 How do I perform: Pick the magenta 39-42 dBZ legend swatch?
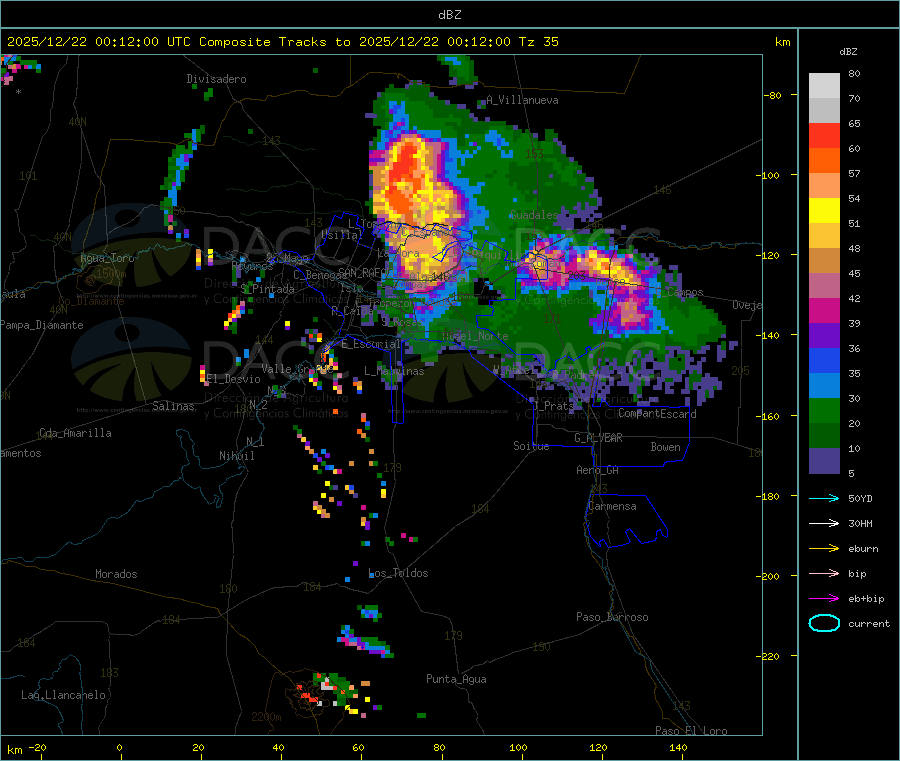pyautogui.click(x=824, y=311)
